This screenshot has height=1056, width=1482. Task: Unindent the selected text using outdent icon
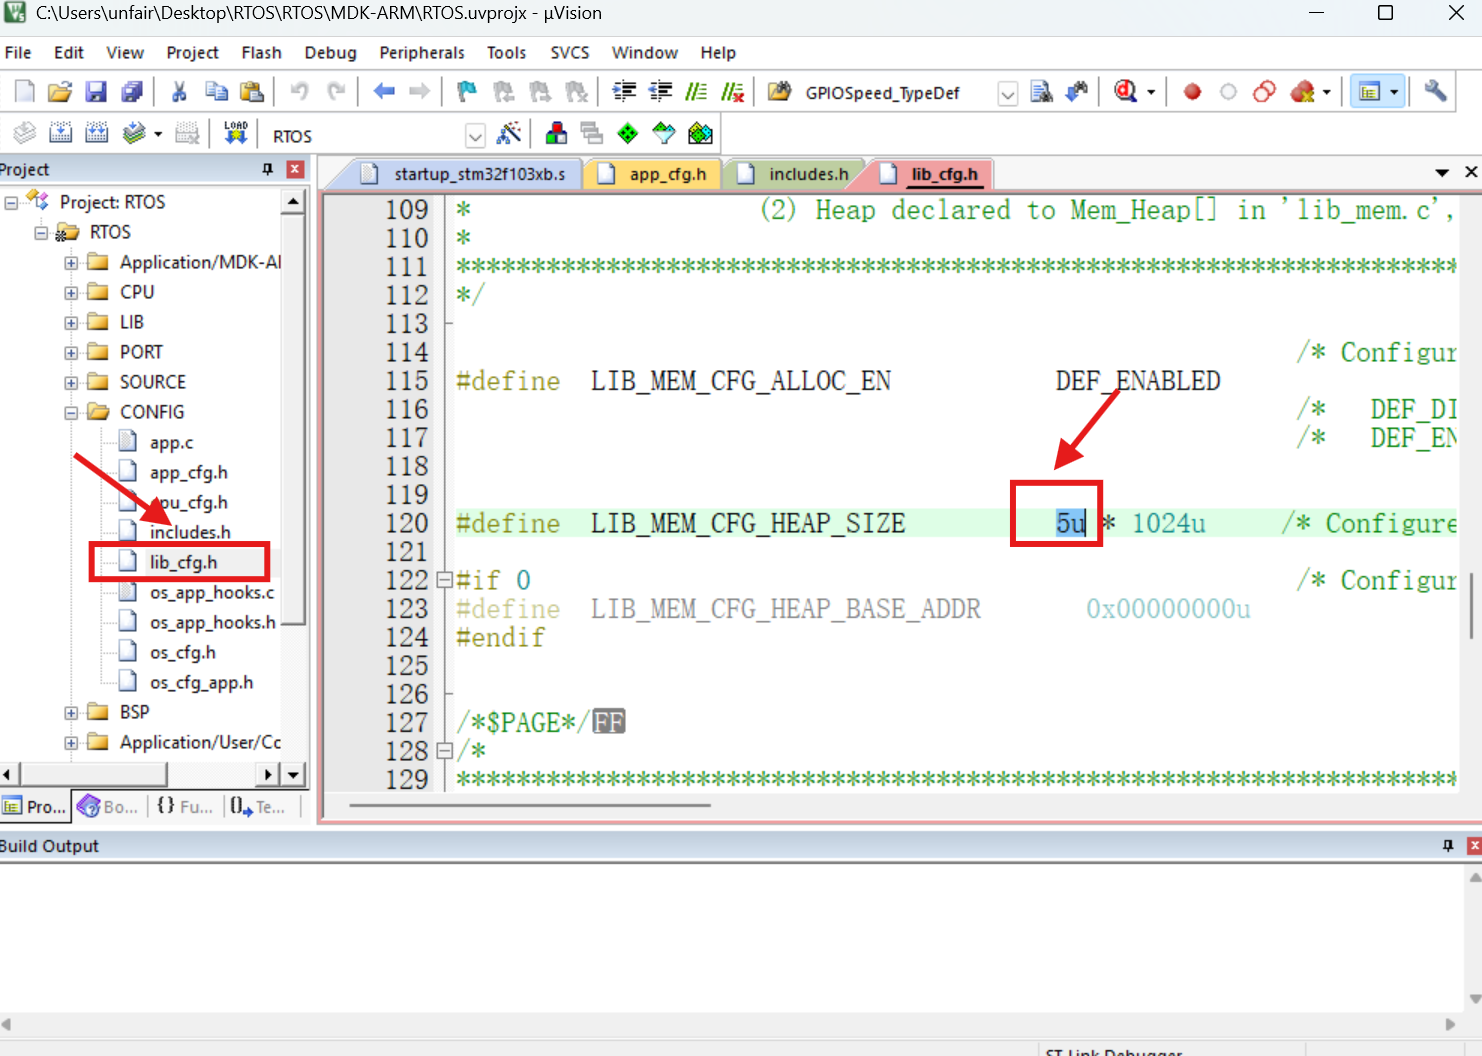click(x=660, y=92)
